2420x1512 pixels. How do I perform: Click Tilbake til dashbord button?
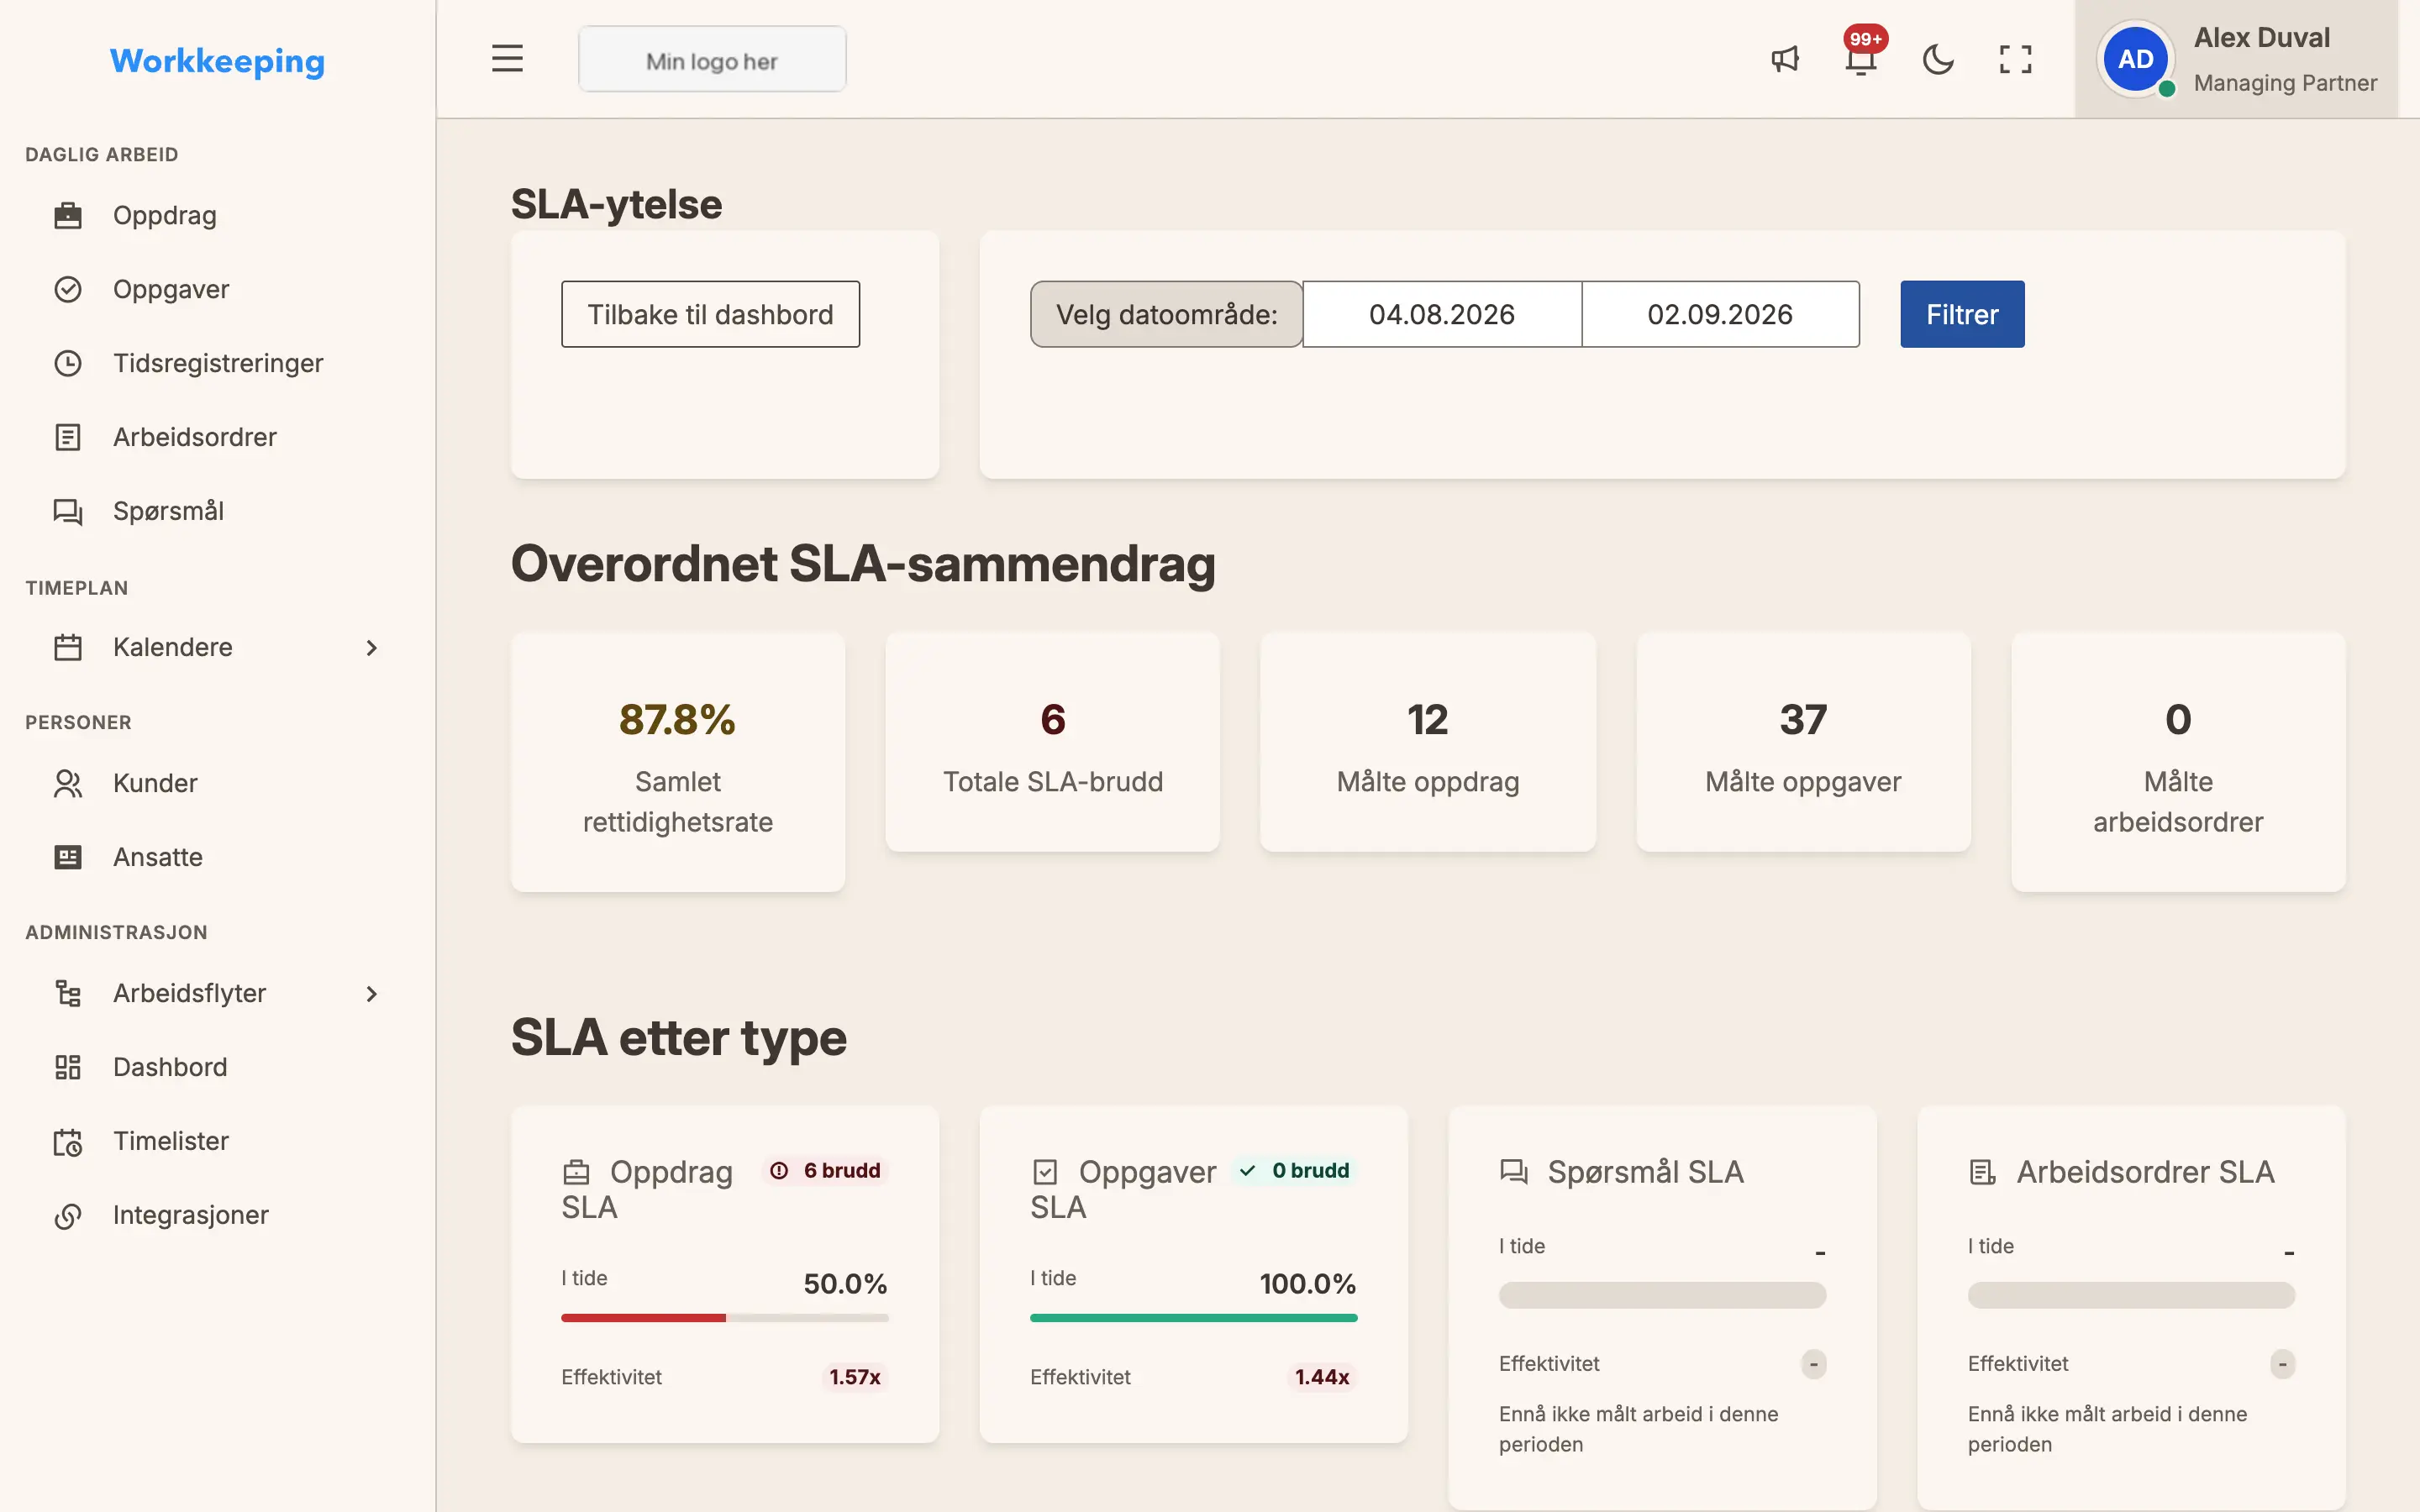click(710, 314)
